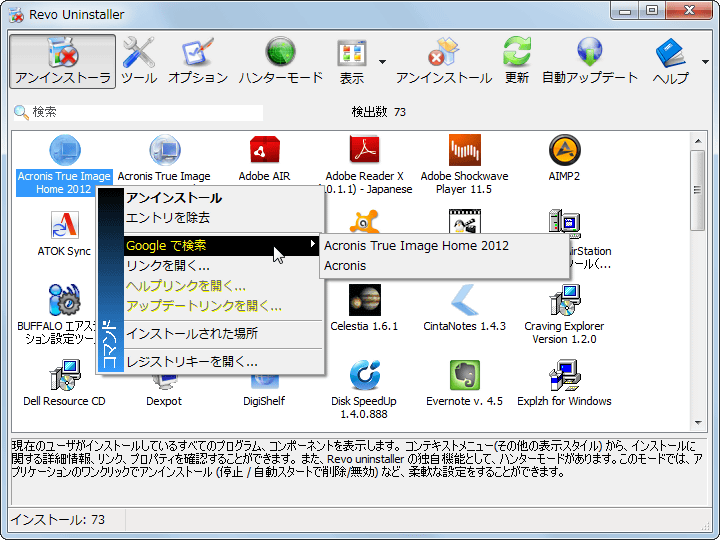Choose アンインストール in context menu

click(x=223, y=198)
